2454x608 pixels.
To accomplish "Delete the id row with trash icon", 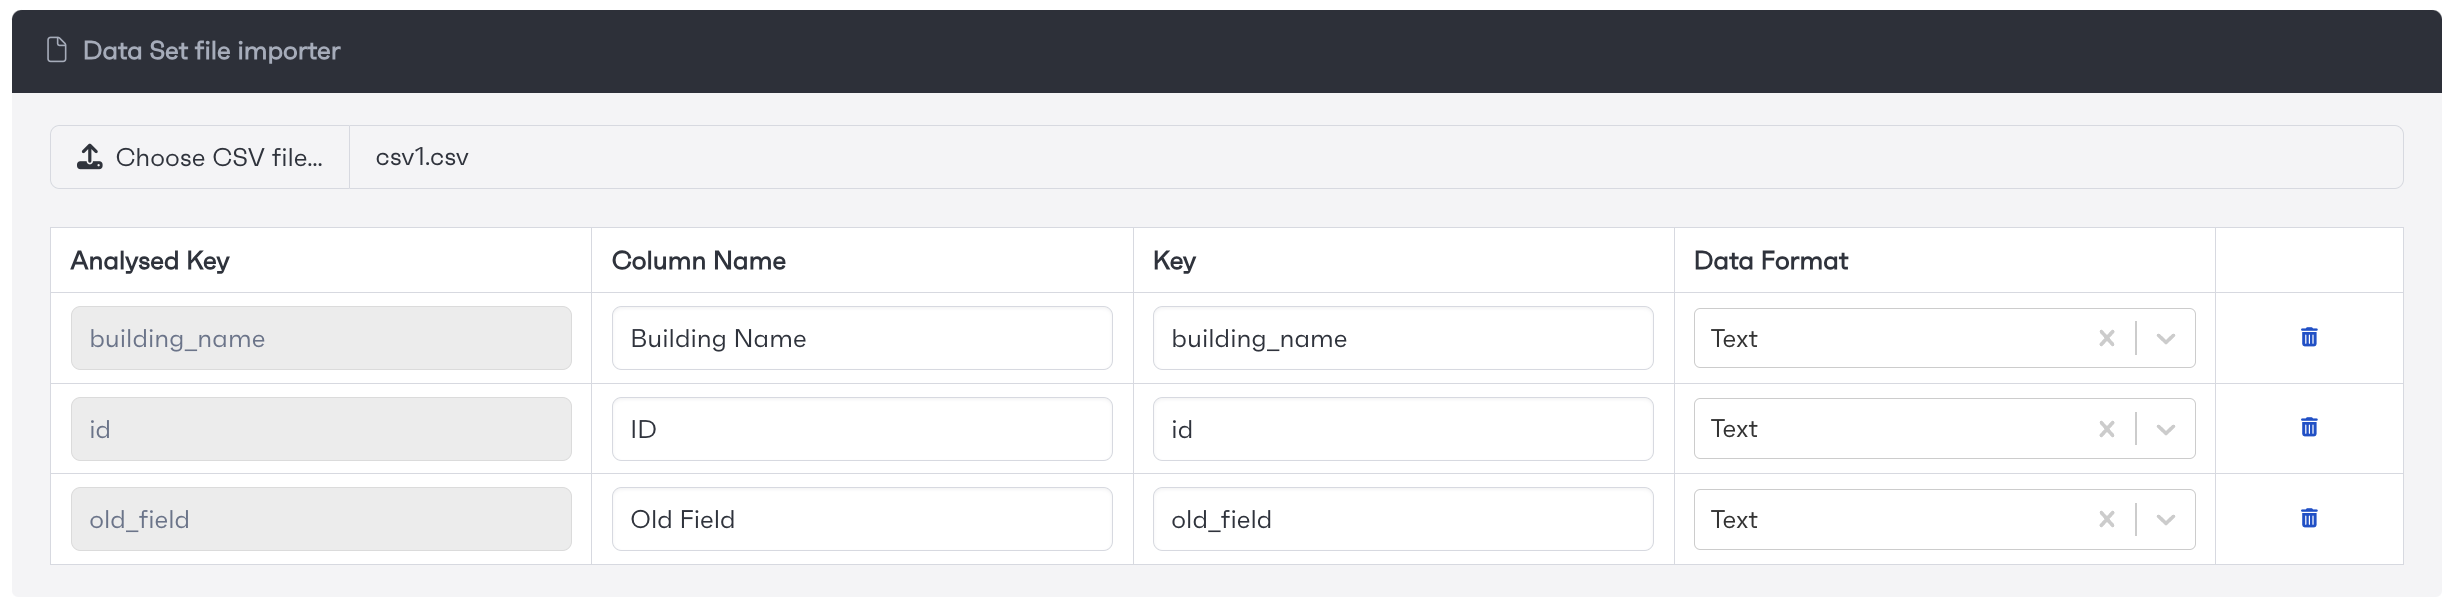I will click(2309, 427).
